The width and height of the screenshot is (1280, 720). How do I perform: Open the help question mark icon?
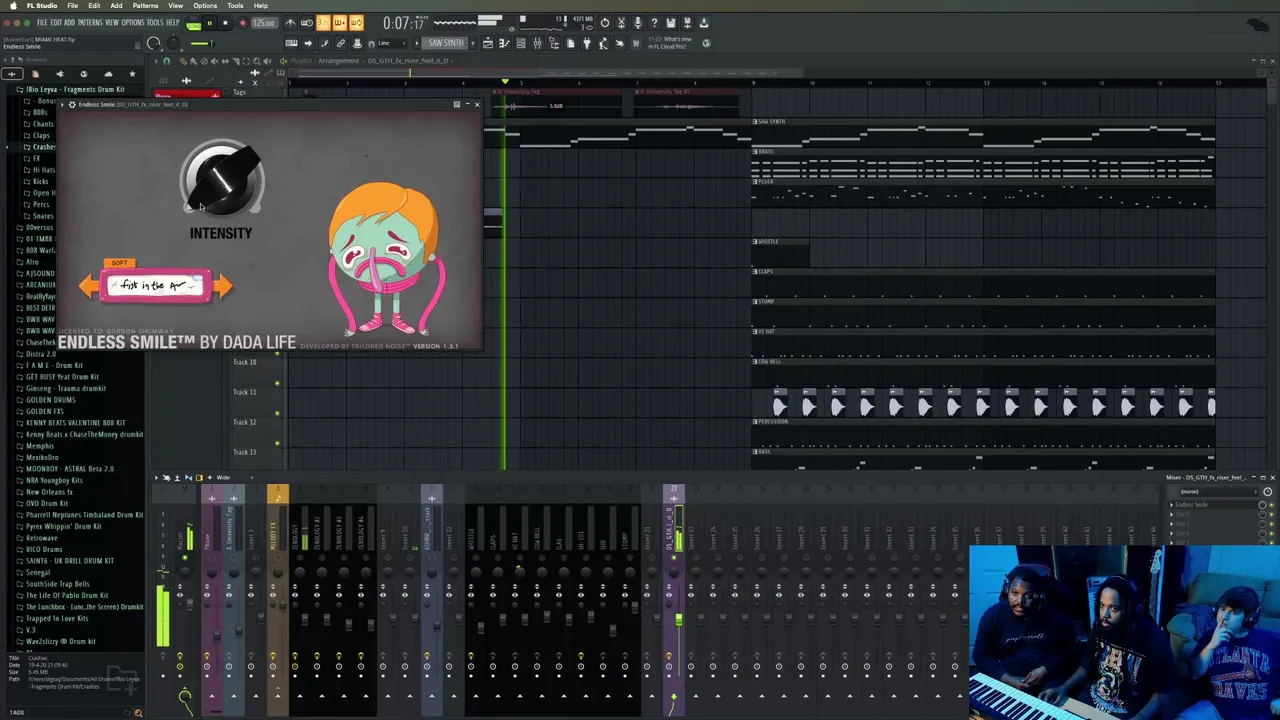click(654, 23)
